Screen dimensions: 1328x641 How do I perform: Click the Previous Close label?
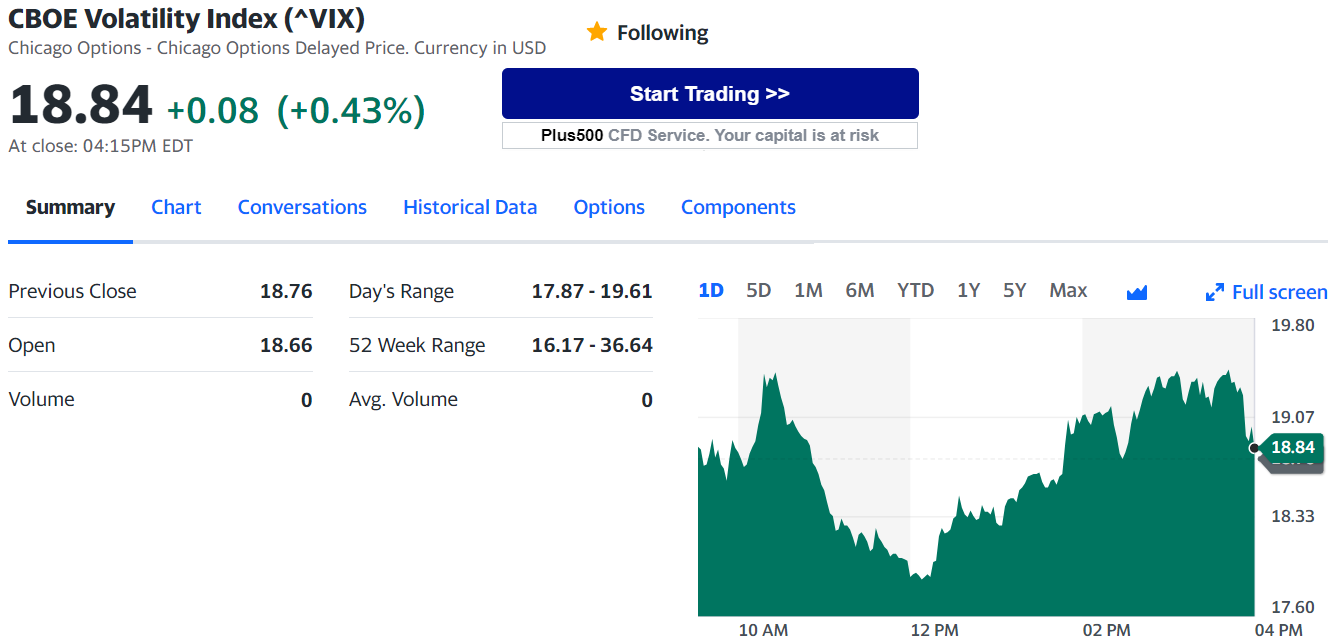point(72,291)
